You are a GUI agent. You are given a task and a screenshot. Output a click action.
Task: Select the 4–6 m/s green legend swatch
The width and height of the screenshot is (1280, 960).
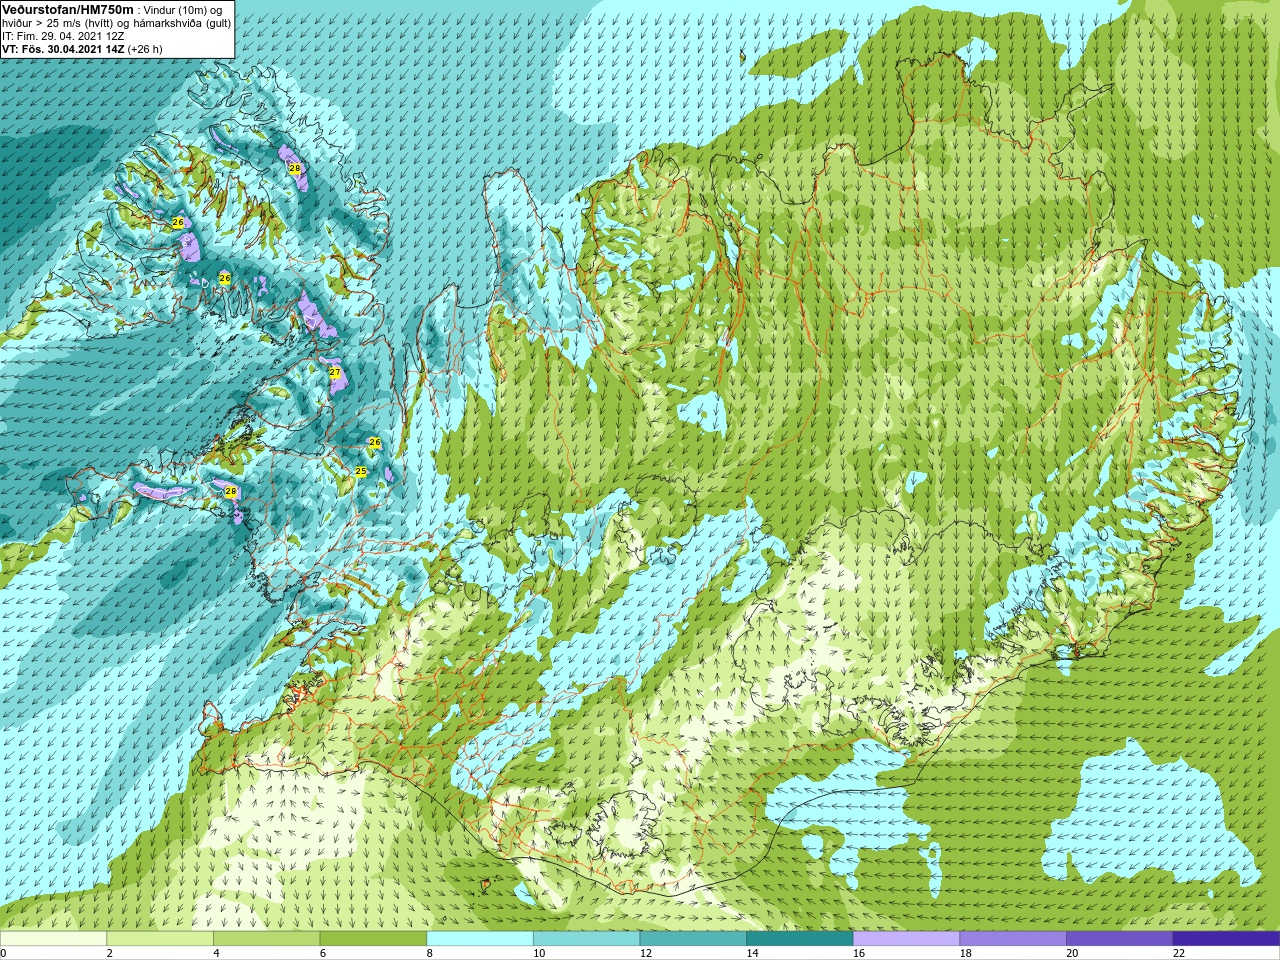tap(266, 939)
